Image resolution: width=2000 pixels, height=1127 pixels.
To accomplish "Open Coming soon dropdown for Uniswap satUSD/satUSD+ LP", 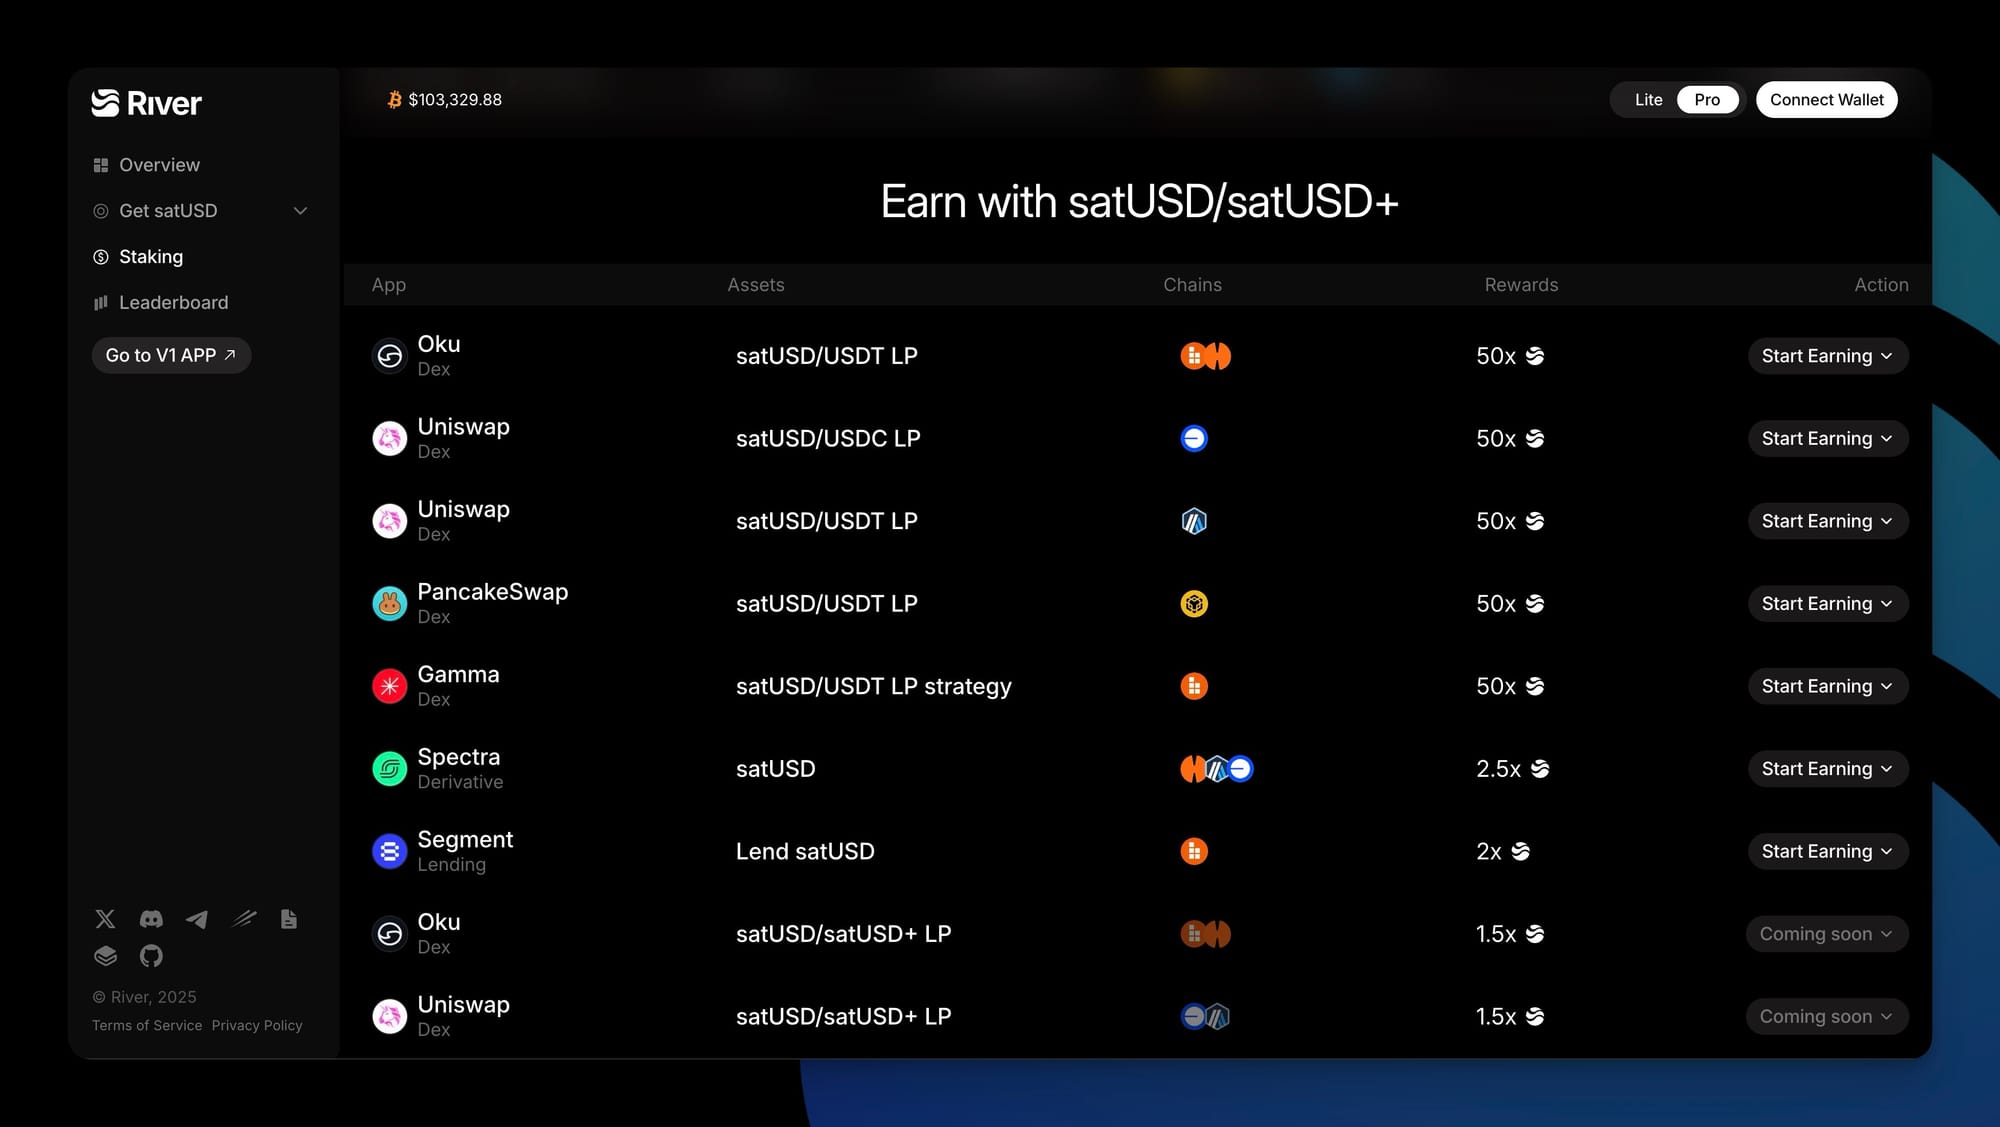I will 1827,1016.
